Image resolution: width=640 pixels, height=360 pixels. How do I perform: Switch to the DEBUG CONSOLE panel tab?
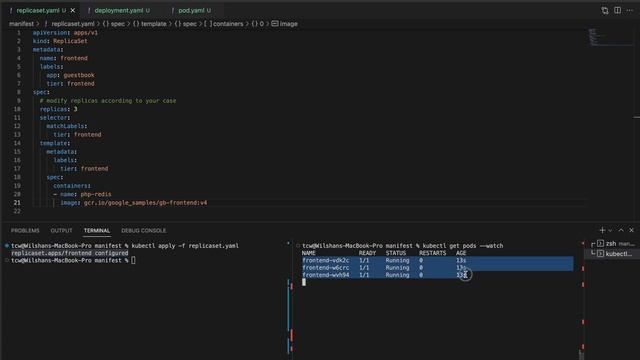coord(144,231)
